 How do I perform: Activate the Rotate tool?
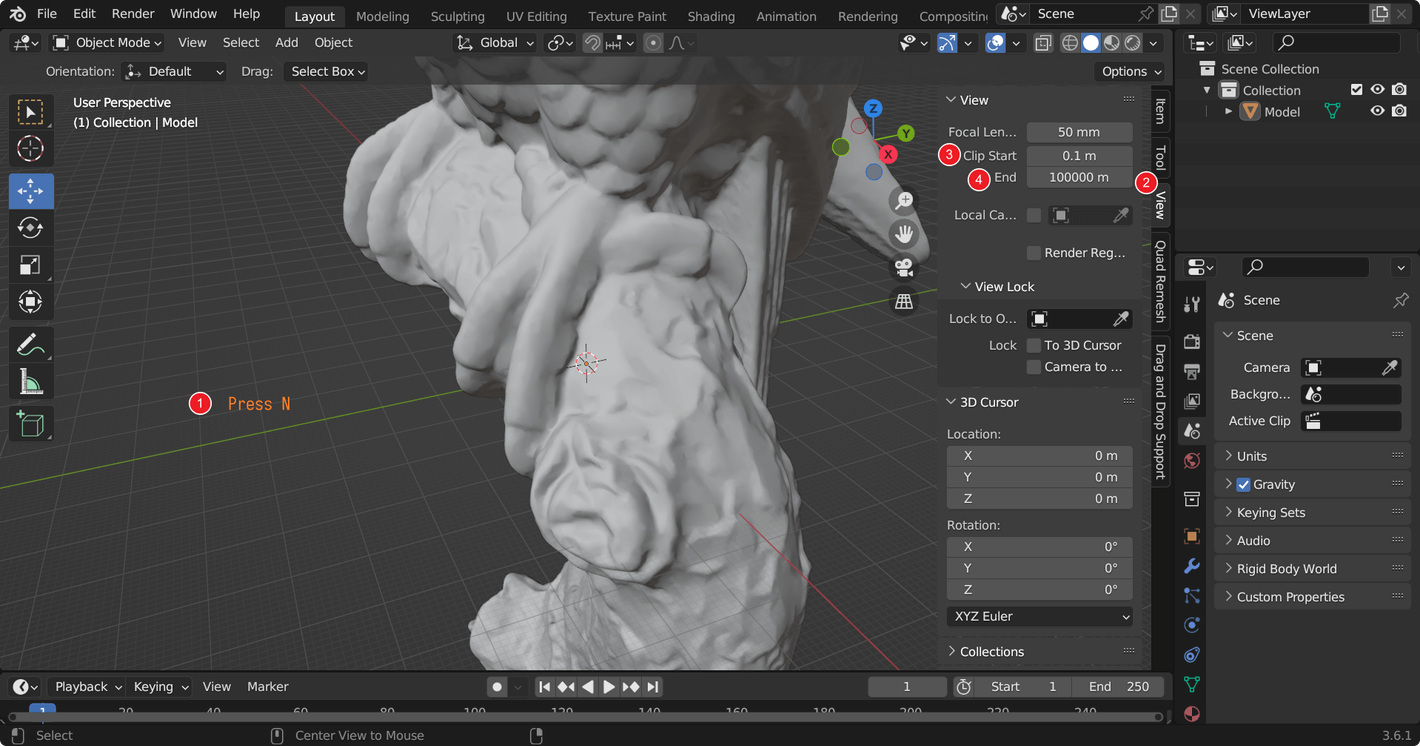point(31,228)
